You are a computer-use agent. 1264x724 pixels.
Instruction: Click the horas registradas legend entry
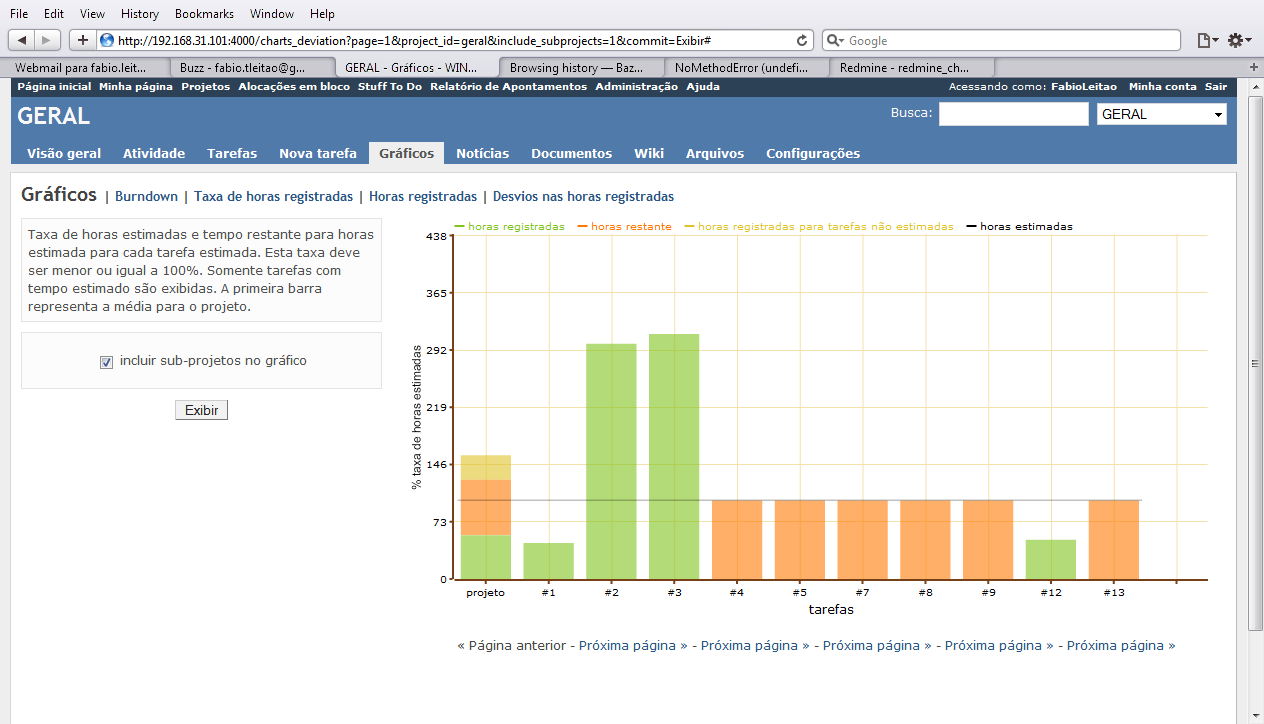coord(510,227)
